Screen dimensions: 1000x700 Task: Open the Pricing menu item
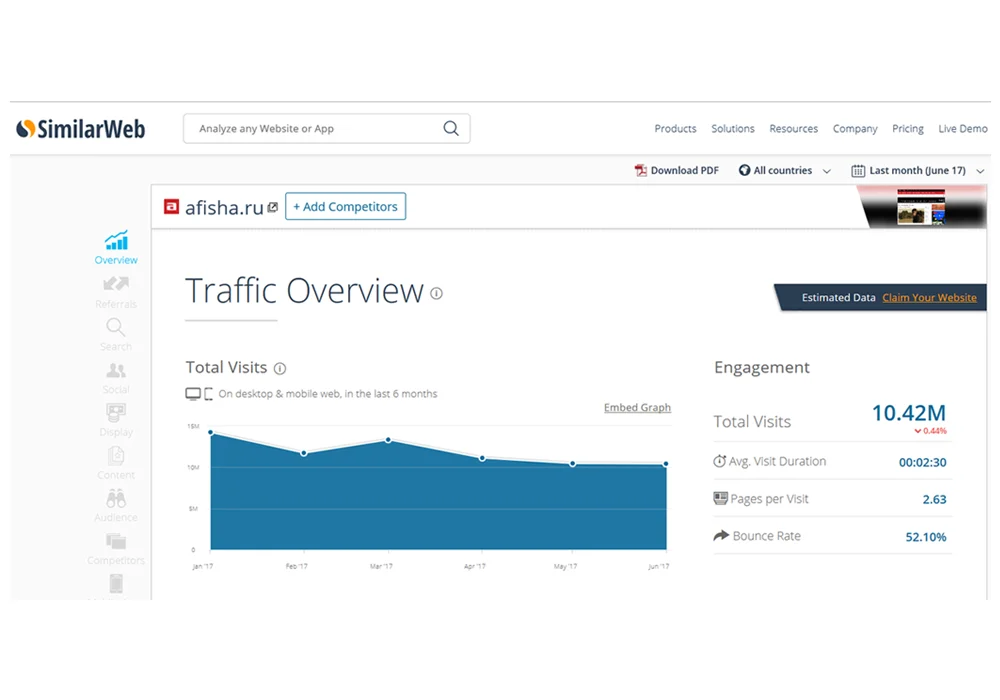tap(908, 129)
